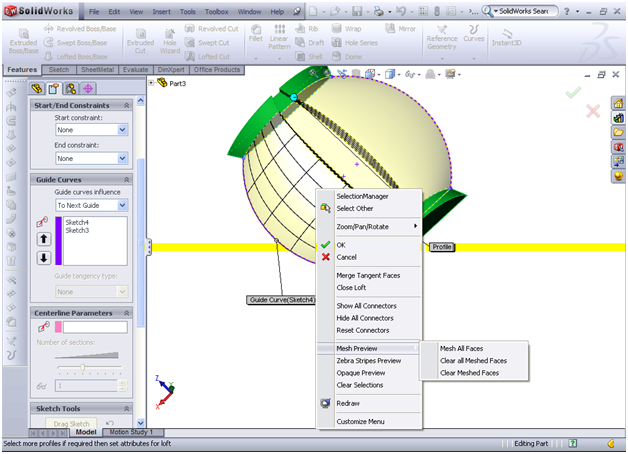Click the Drag Sketch button
The image size is (628, 454).
click(71, 423)
